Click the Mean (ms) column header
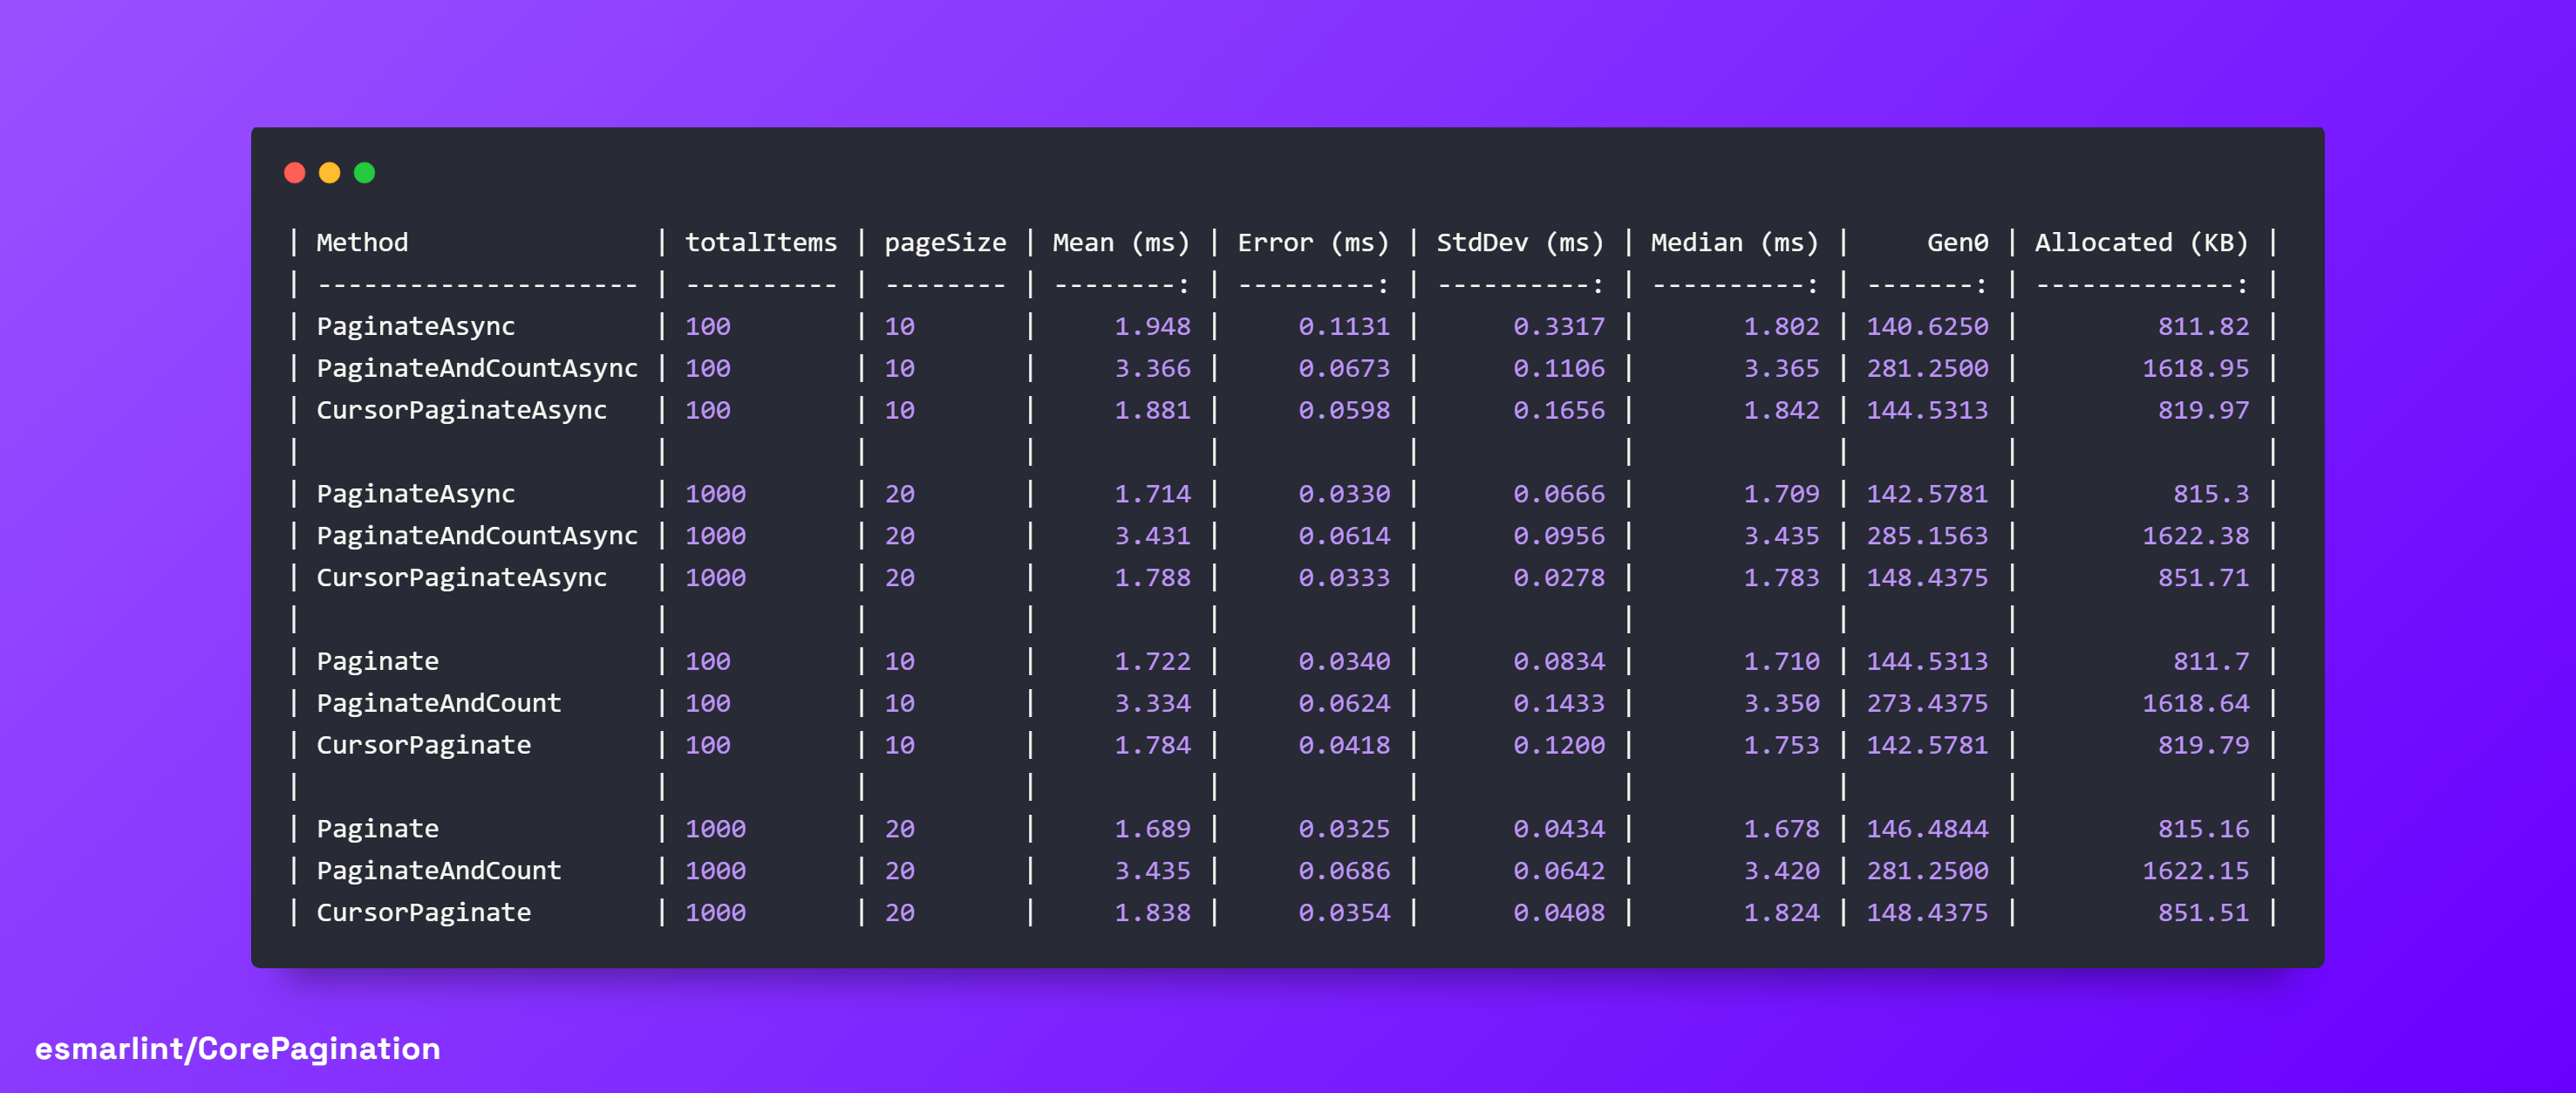The image size is (2576, 1093). (1121, 243)
